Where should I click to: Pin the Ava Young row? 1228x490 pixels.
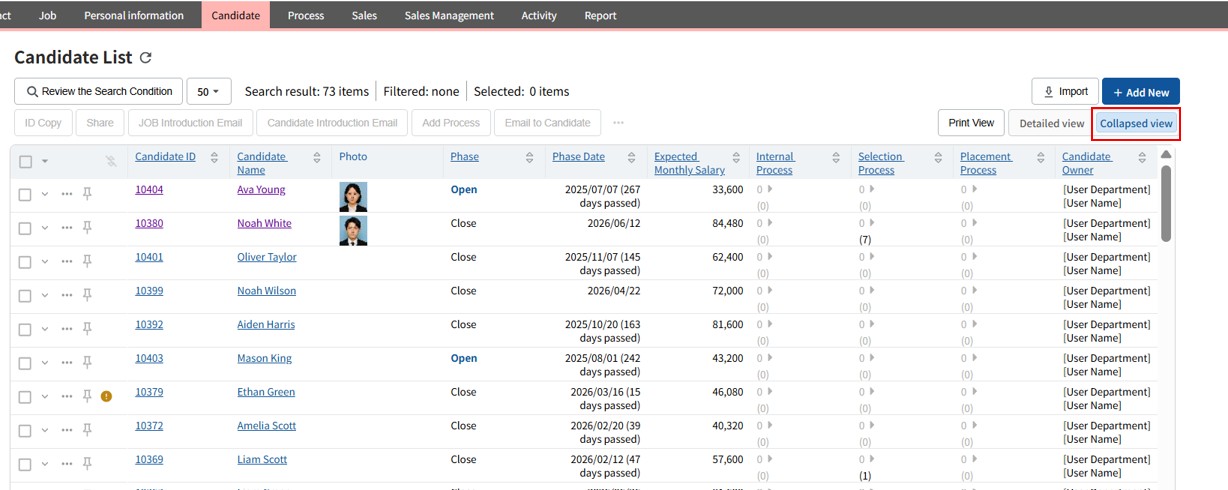click(87, 194)
